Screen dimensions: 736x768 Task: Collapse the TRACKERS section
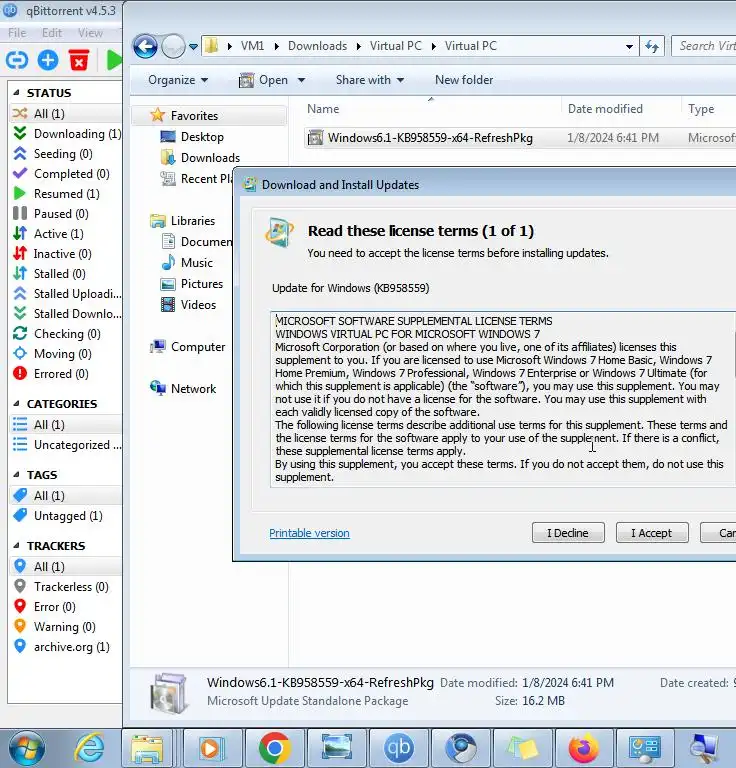(x=17, y=546)
